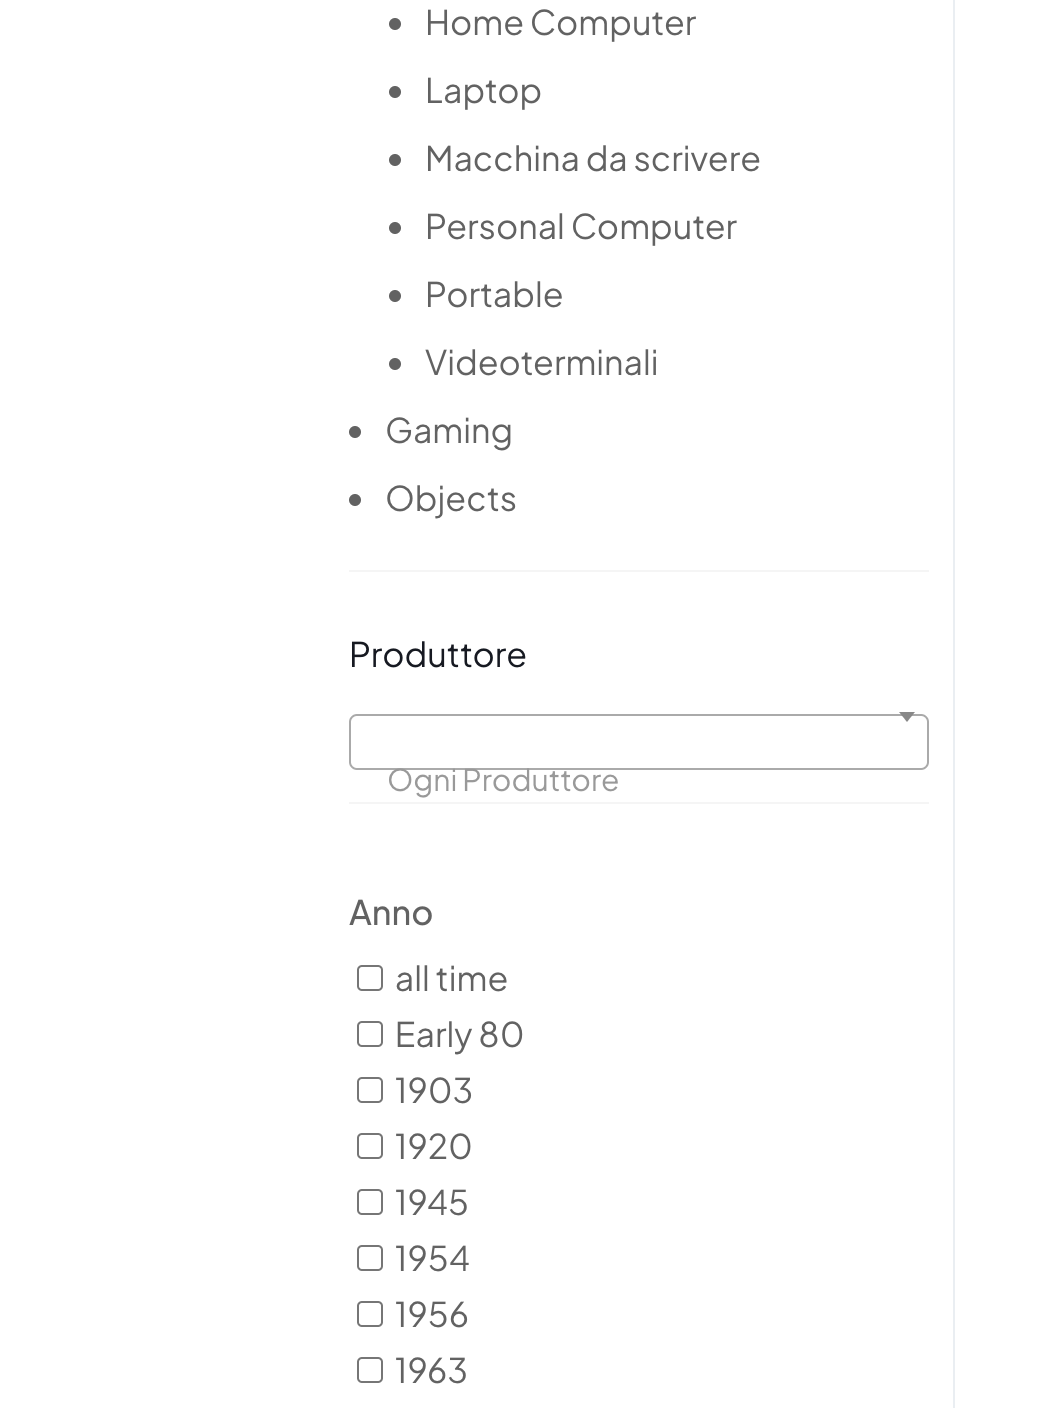This screenshot has width=1054, height=1408.
Task: Check the 1945 year box
Action: [x=370, y=1202]
